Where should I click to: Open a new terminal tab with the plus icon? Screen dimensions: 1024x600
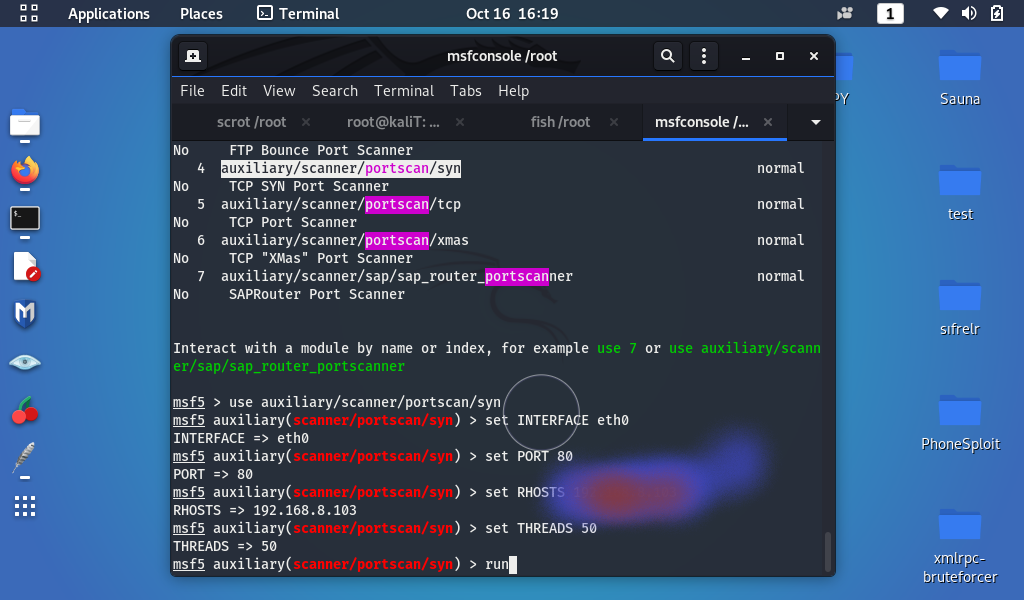click(193, 56)
